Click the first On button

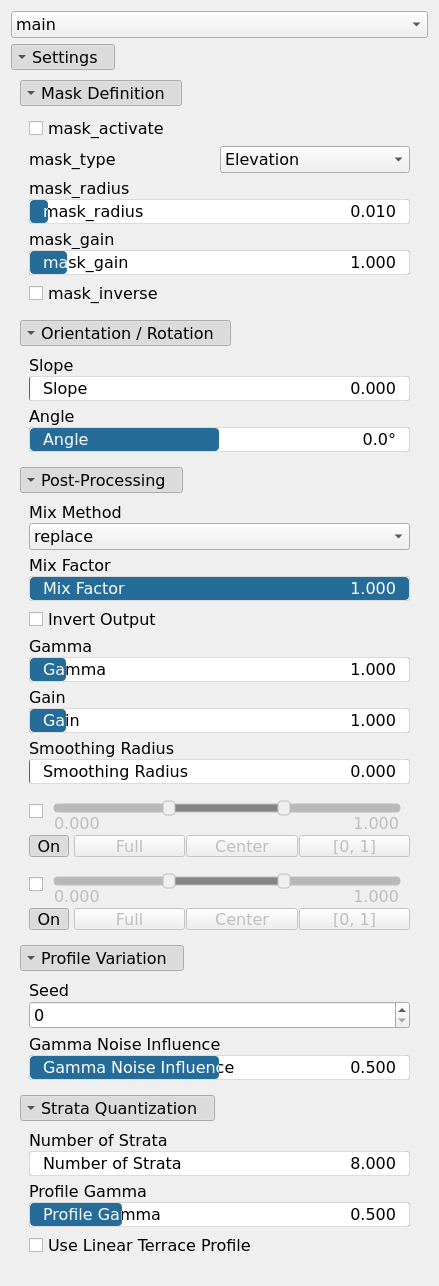49,846
